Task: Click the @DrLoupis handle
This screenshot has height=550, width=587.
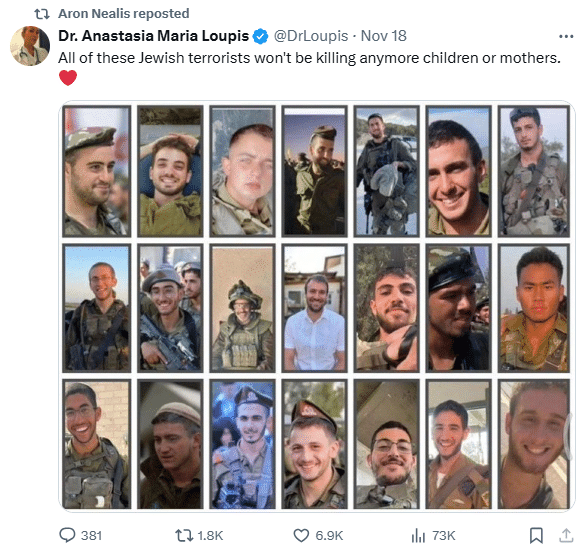Action: click(x=311, y=36)
